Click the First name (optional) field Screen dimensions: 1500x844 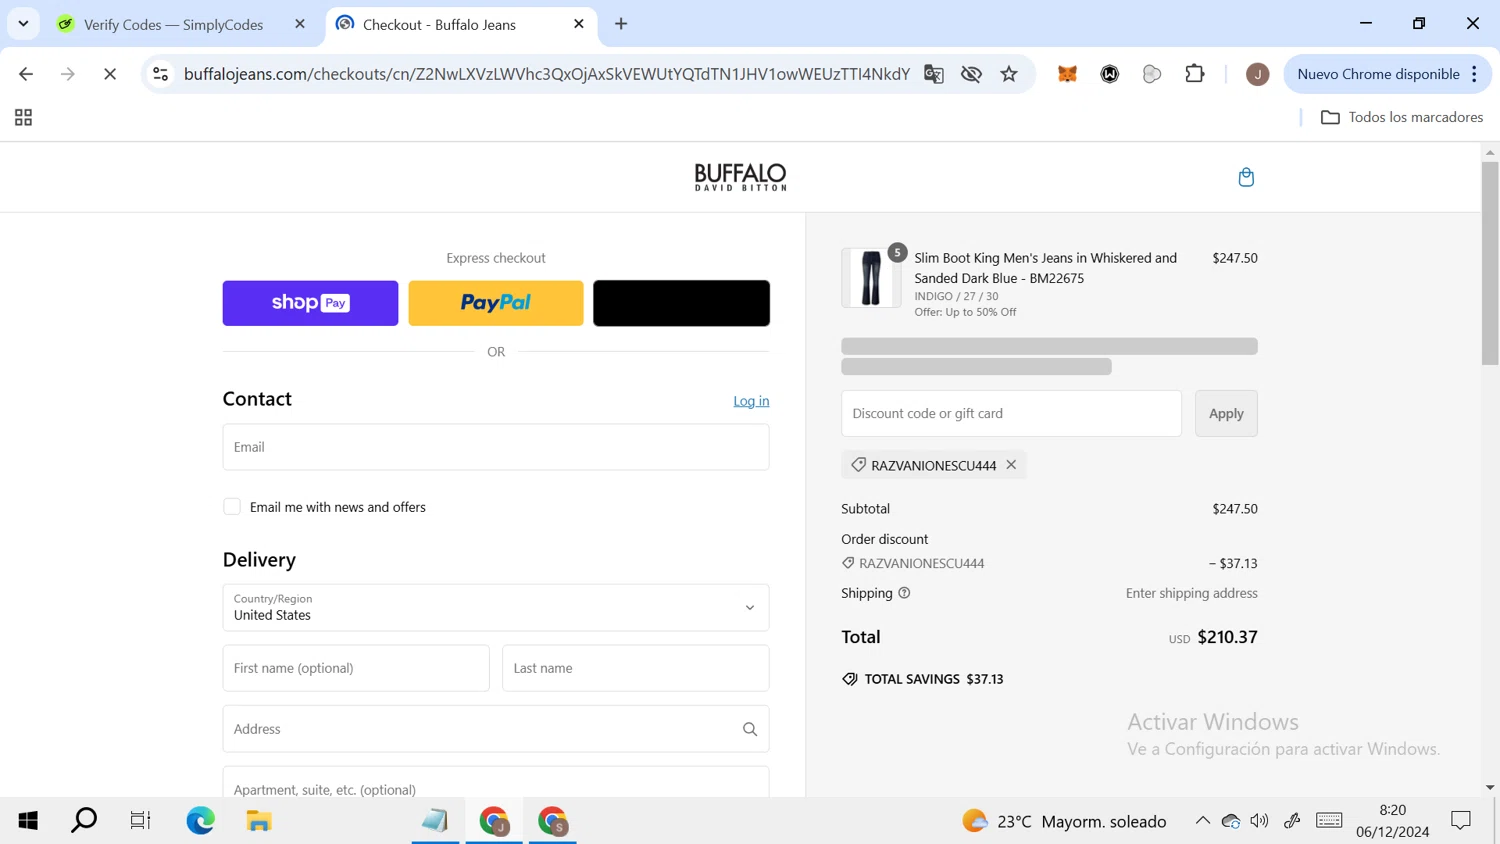point(356,668)
